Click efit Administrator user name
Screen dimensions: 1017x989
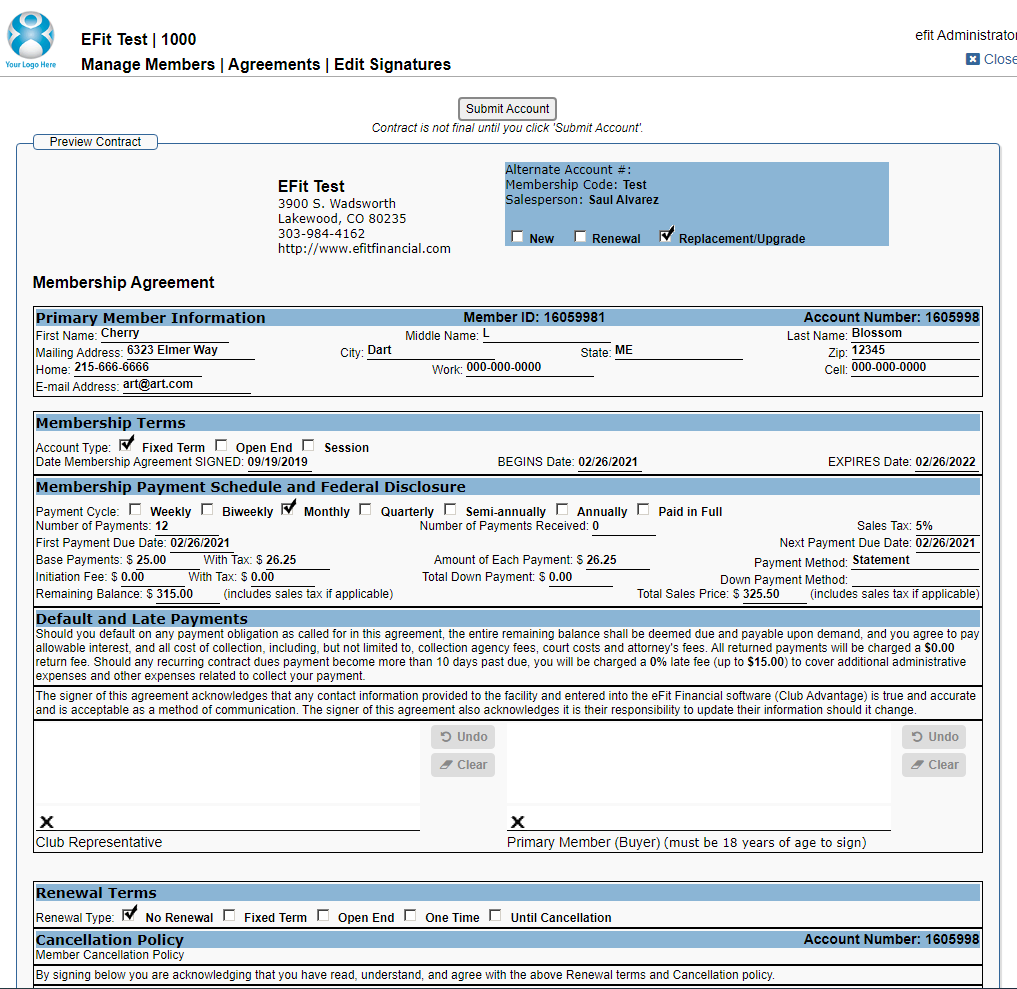(966, 35)
